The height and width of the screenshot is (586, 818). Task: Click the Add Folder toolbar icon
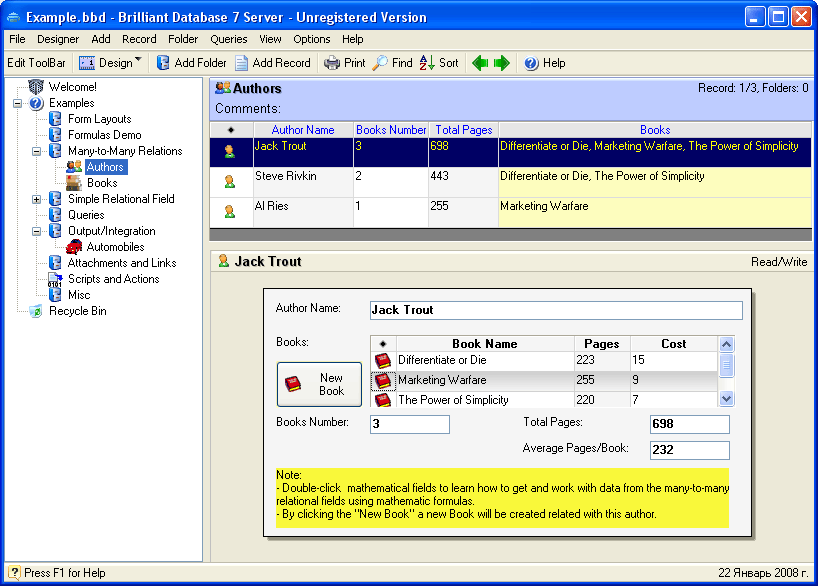pyautogui.click(x=163, y=63)
